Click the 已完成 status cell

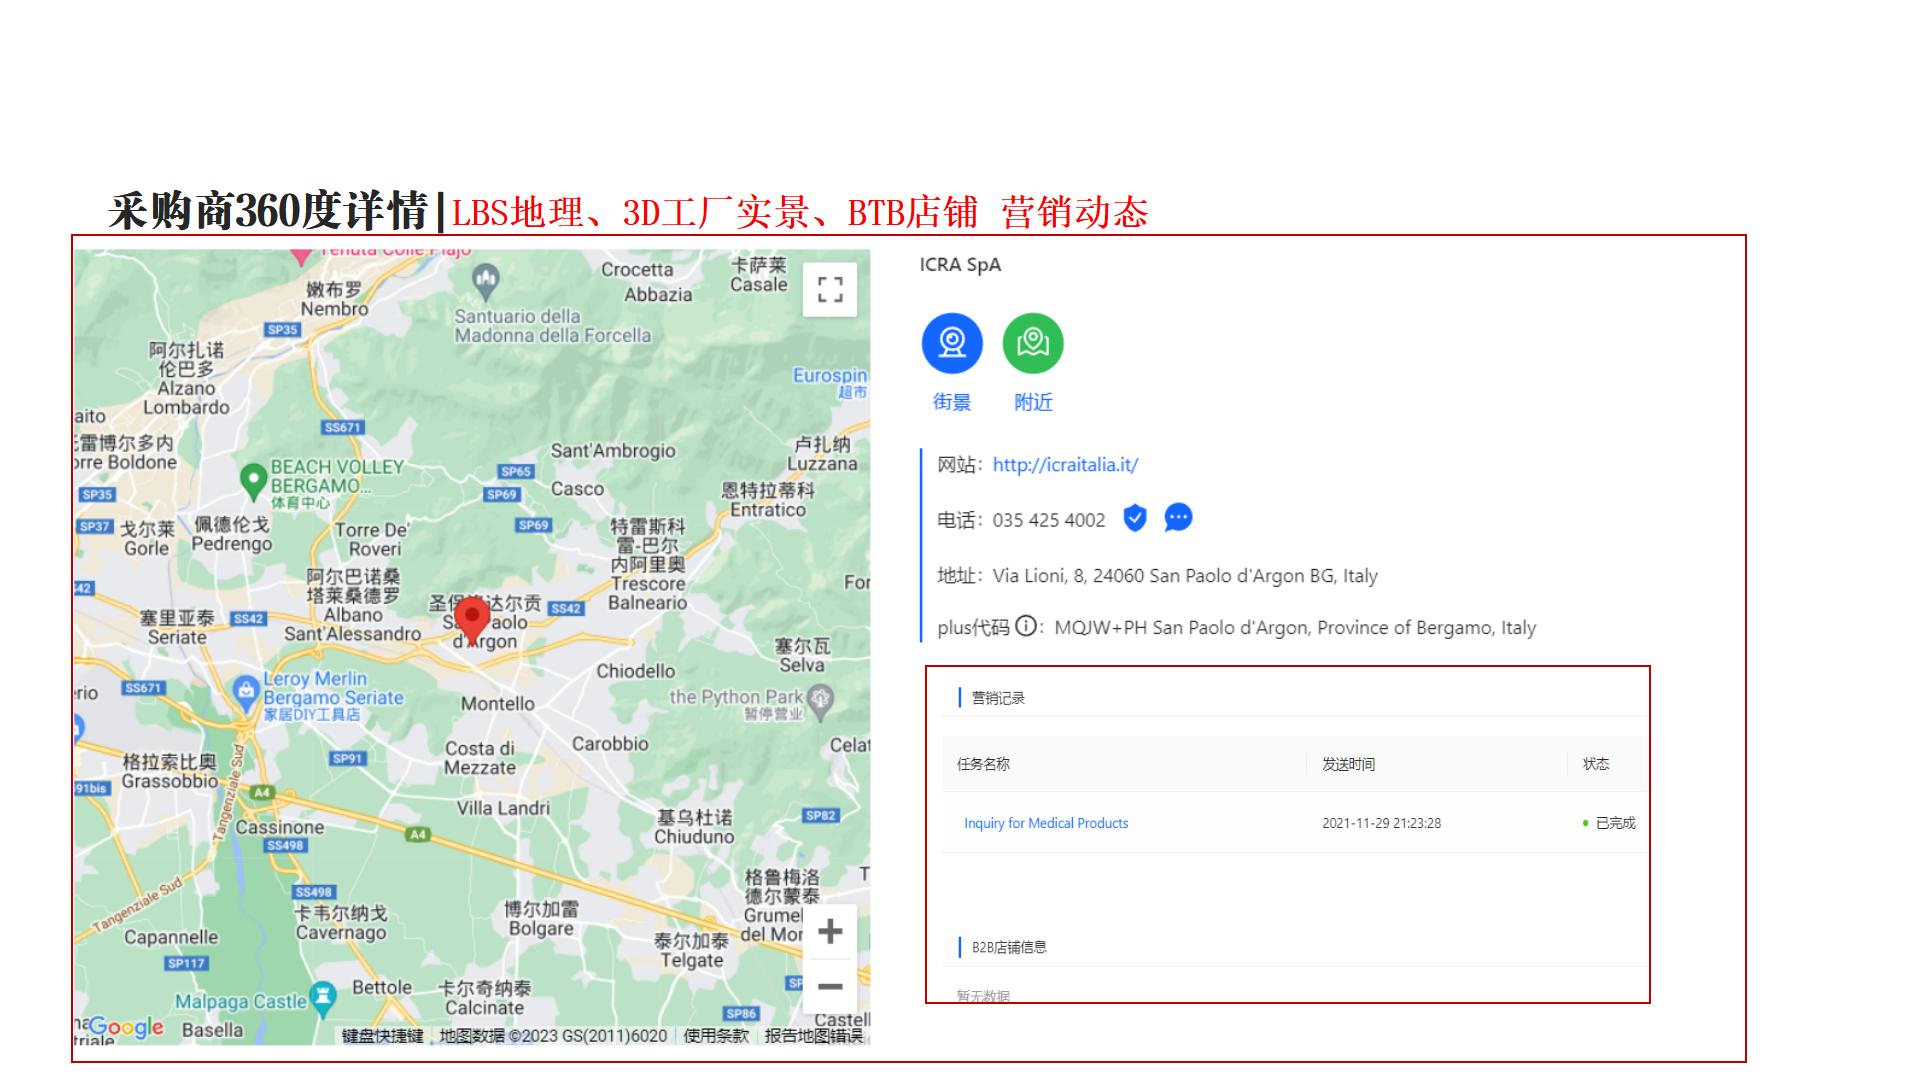point(1609,823)
